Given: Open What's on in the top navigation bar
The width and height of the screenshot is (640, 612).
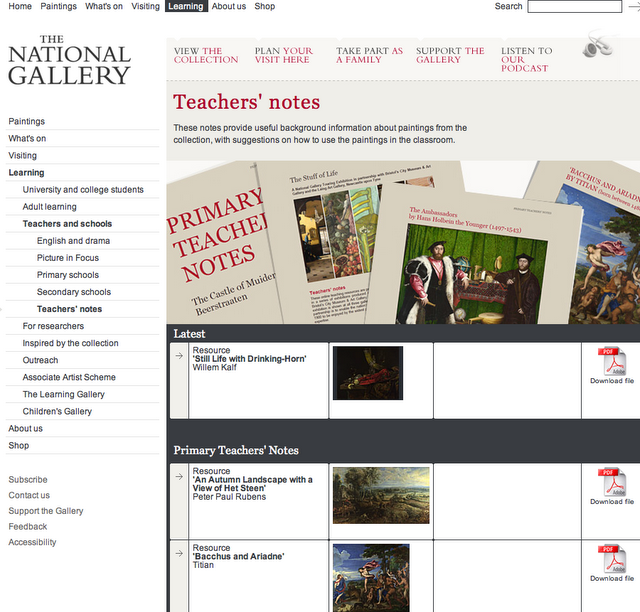Looking at the screenshot, I should (x=104, y=6).
